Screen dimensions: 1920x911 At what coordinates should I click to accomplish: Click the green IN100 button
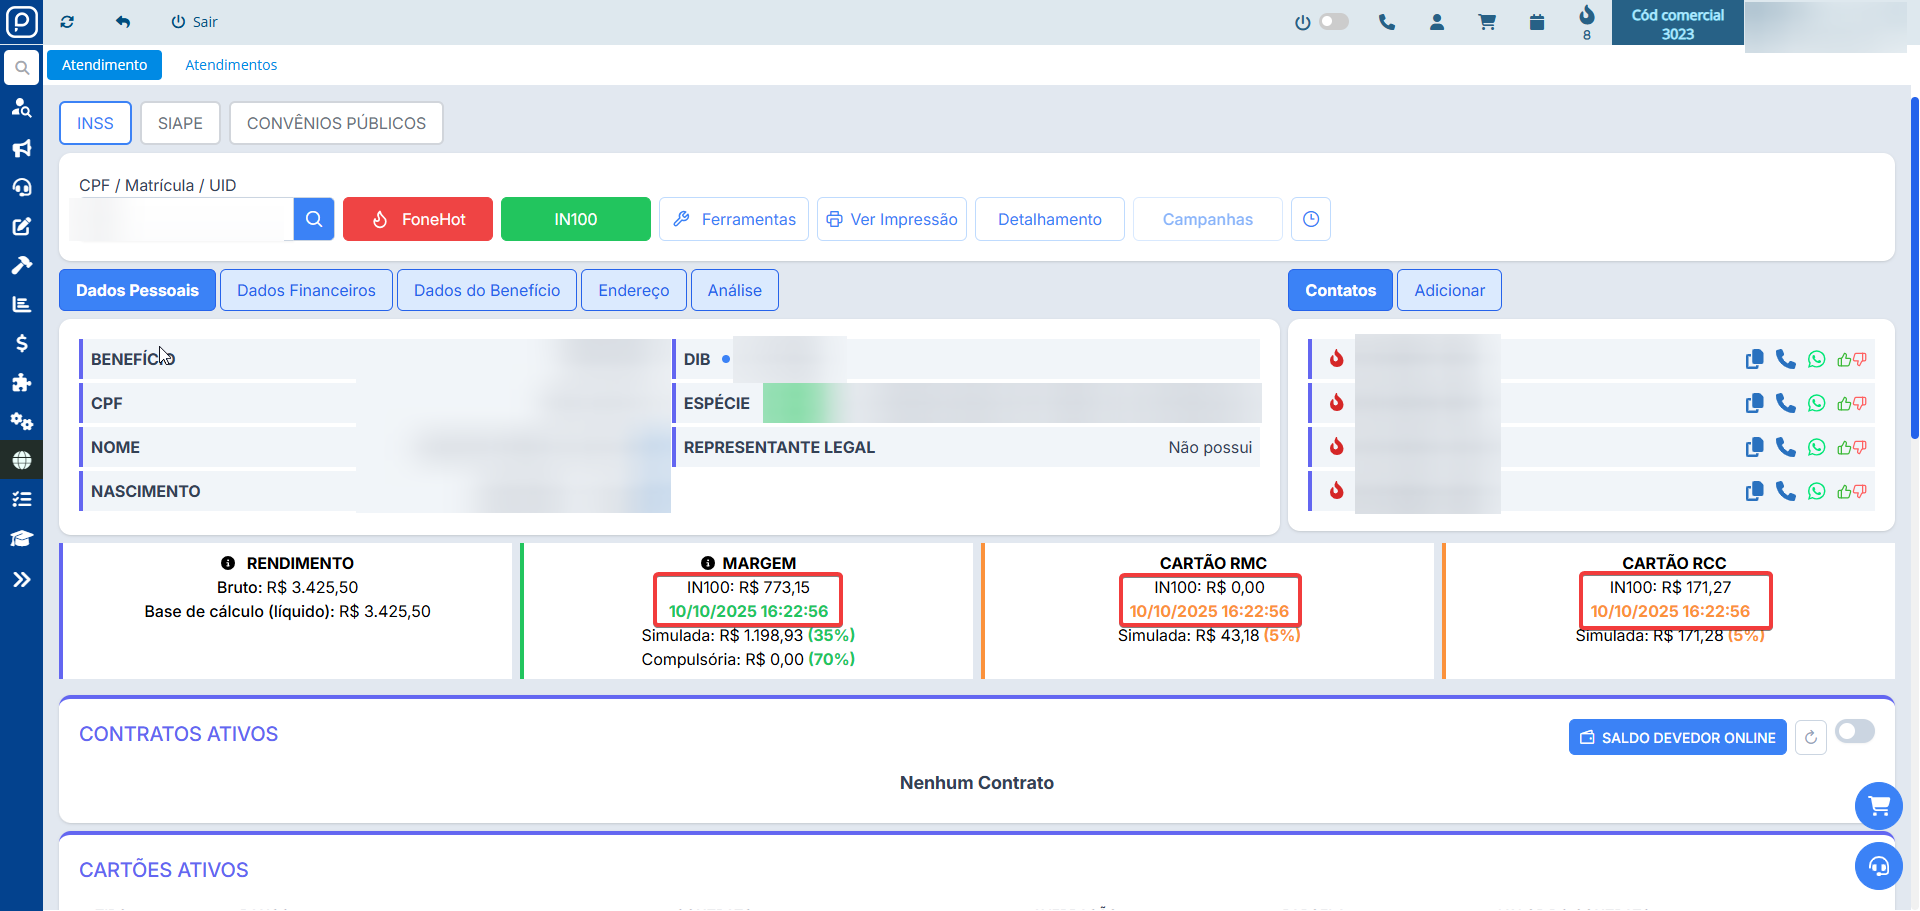(575, 219)
